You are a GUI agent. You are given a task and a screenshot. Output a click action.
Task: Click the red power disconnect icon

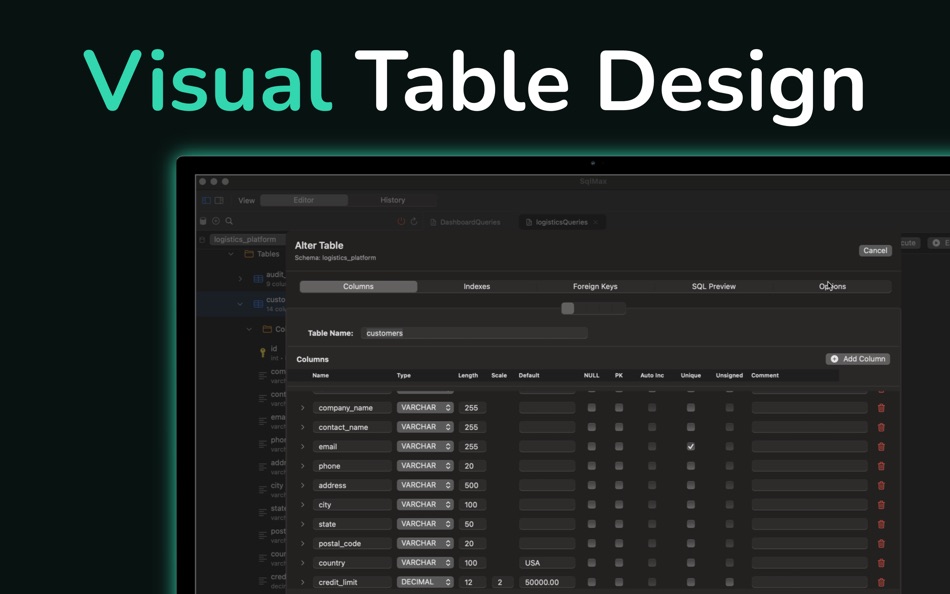(x=400, y=222)
